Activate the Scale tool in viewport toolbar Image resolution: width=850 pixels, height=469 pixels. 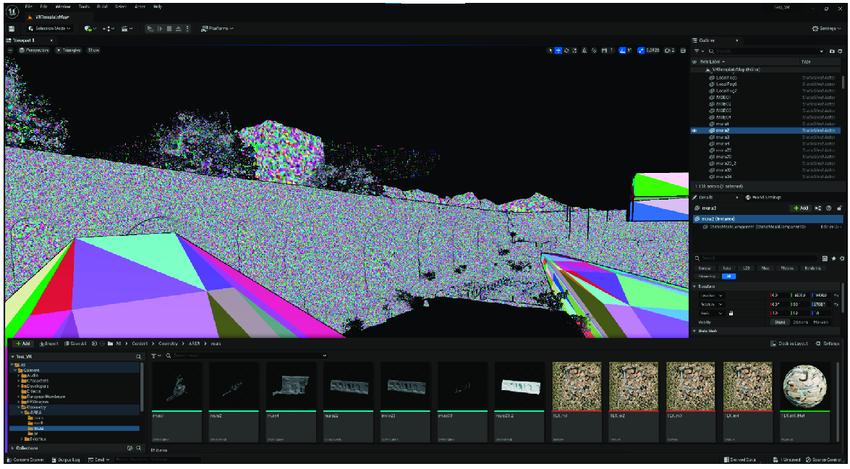(x=575, y=50)
